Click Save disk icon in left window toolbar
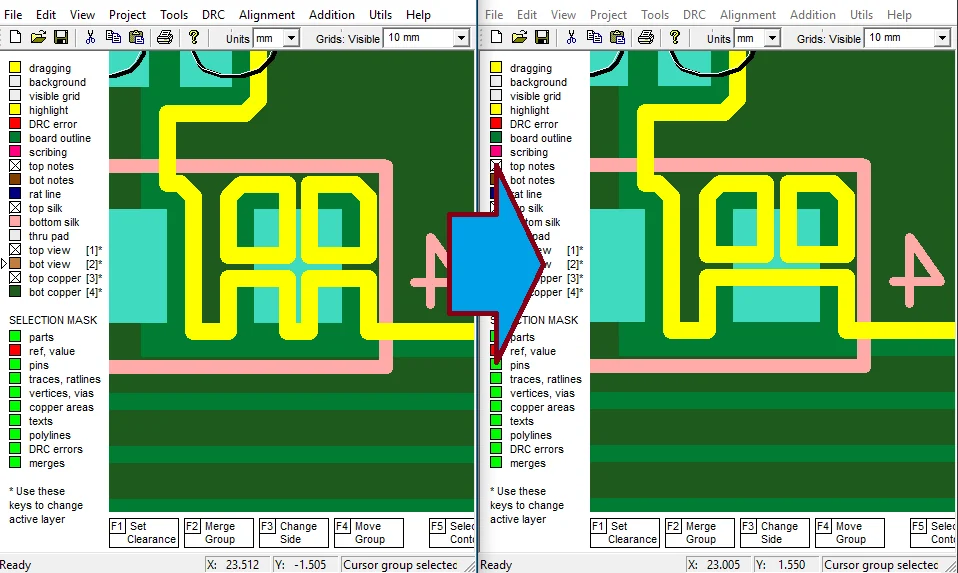The width and height of the screenshot is (958, 573). coord(61,38)
